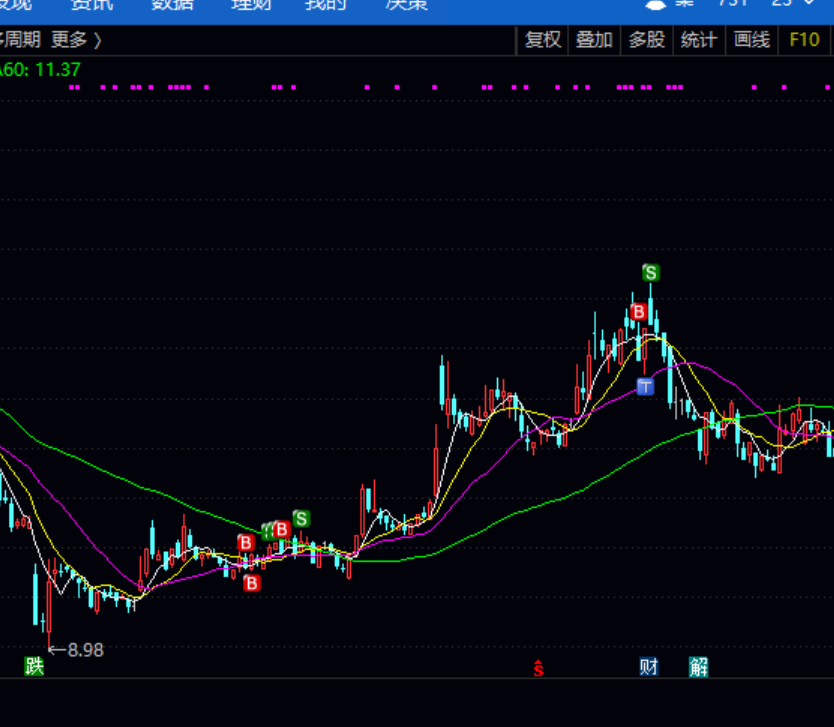
Task: Click the green S marker beside the B cluster
Action: click(x=301, y=518)
